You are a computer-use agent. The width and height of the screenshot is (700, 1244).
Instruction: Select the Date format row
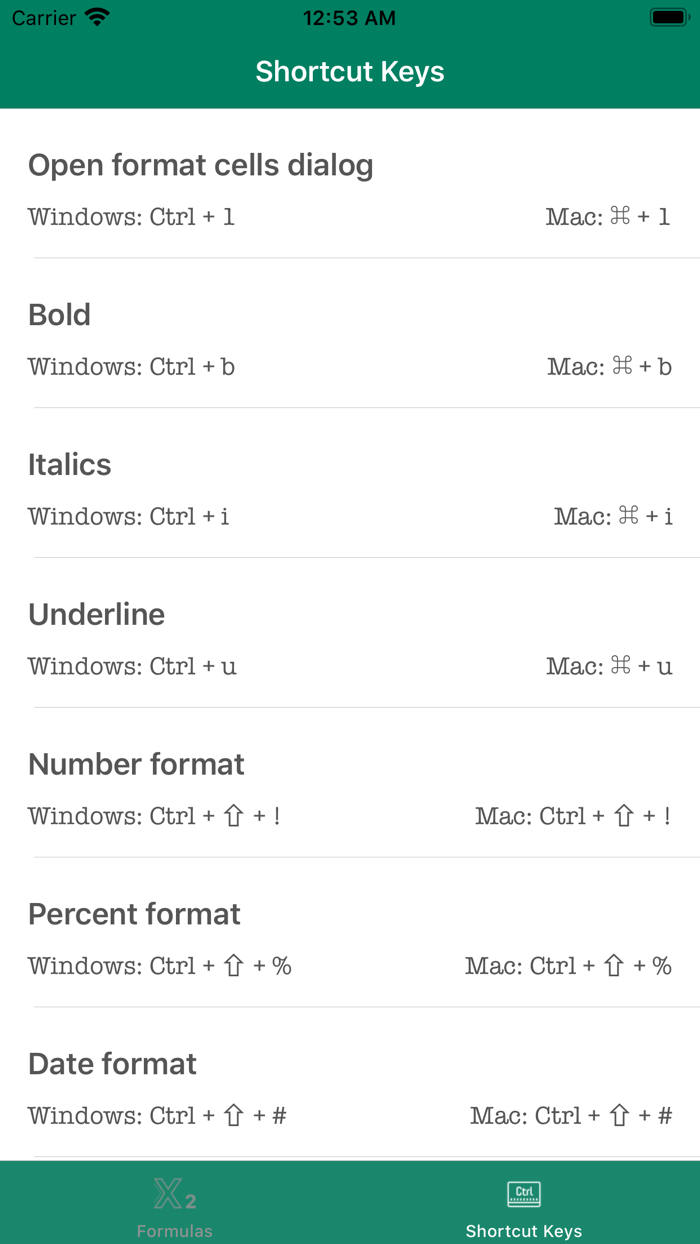click(x=112, y=1064)
